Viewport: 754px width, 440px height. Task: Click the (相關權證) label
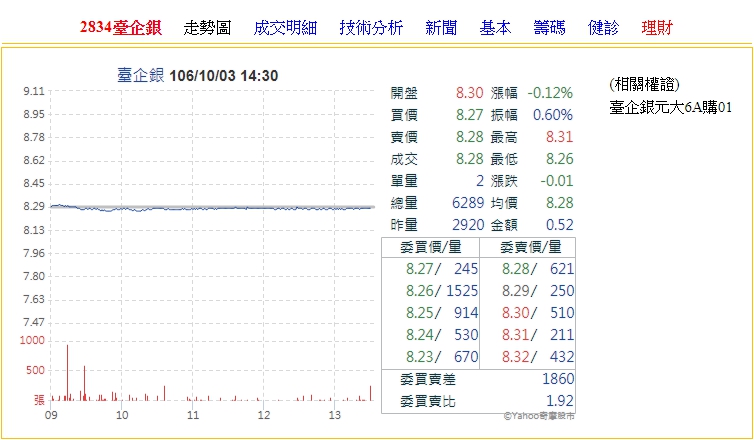[644, 85]
